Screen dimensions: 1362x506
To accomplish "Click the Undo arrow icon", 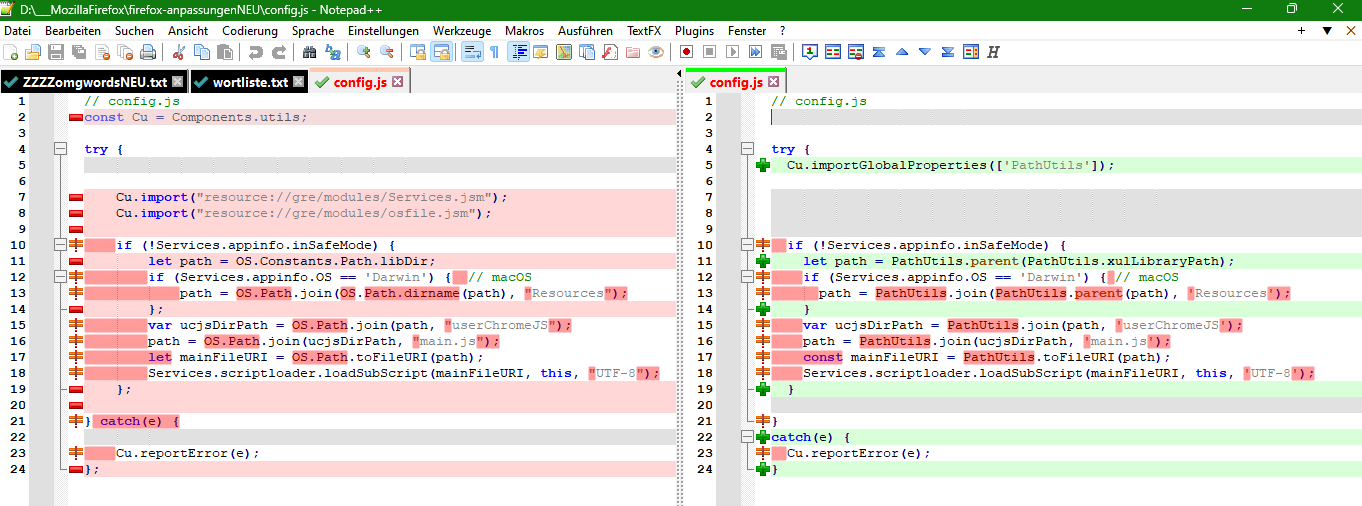I will pos(255,52).
